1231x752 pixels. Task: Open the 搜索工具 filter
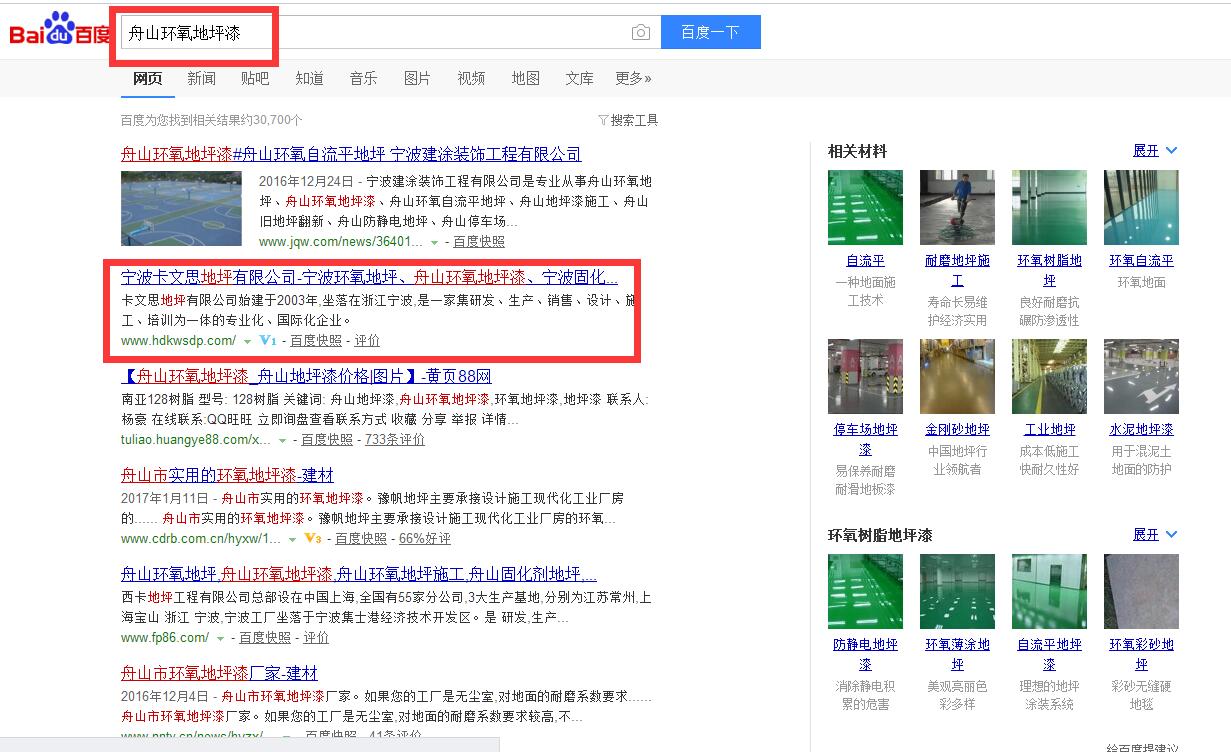point(628,120)
